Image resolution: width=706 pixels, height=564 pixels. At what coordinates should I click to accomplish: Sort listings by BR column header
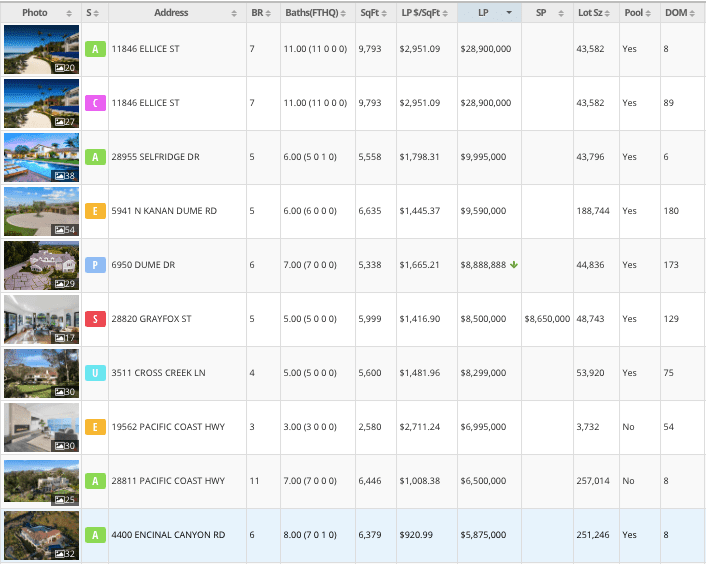263,13
